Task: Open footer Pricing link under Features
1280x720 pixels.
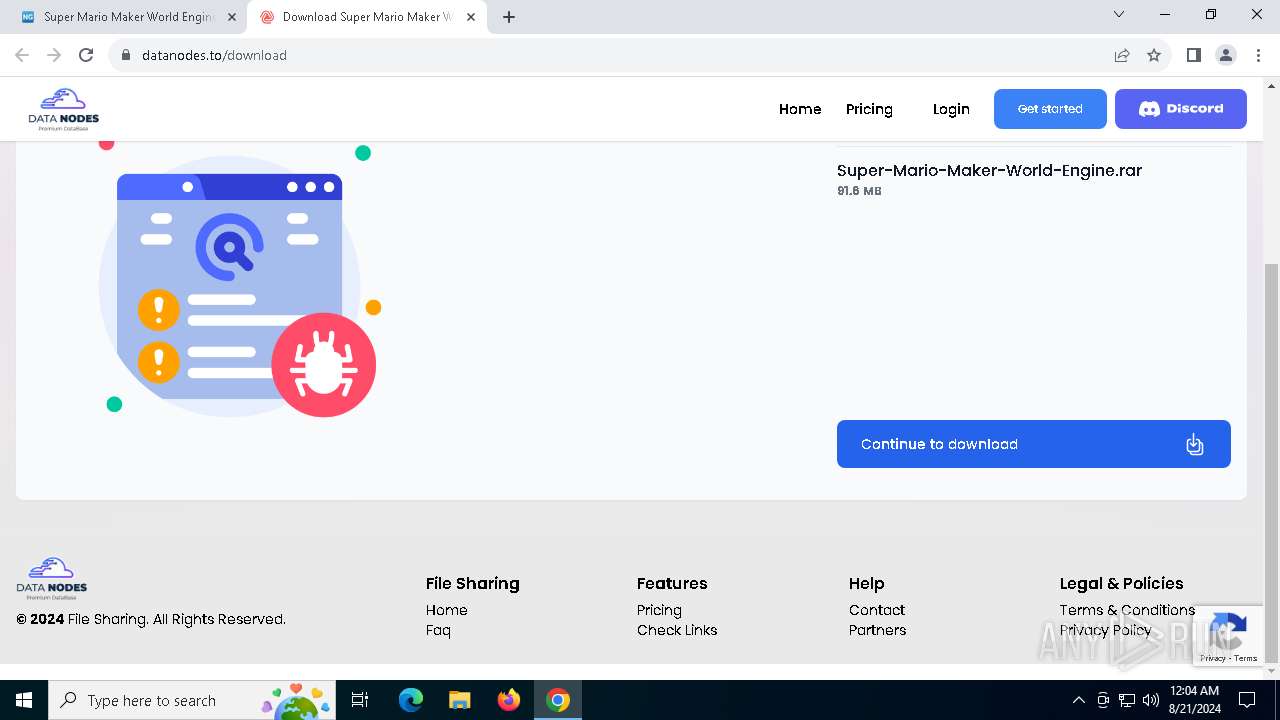Action: click(659, 610)
